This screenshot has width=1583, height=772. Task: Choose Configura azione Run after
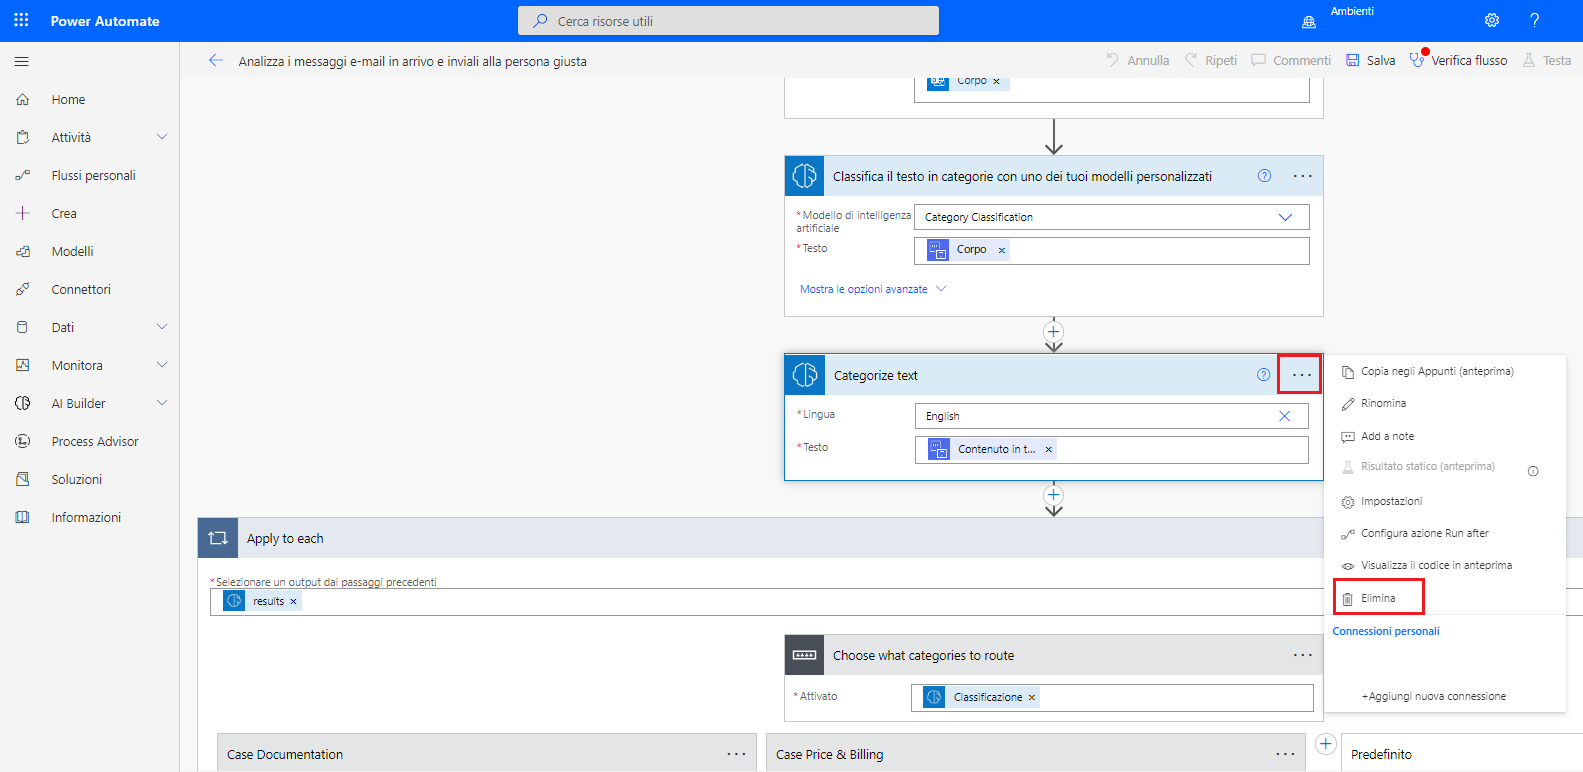(x=1424, y=533)
